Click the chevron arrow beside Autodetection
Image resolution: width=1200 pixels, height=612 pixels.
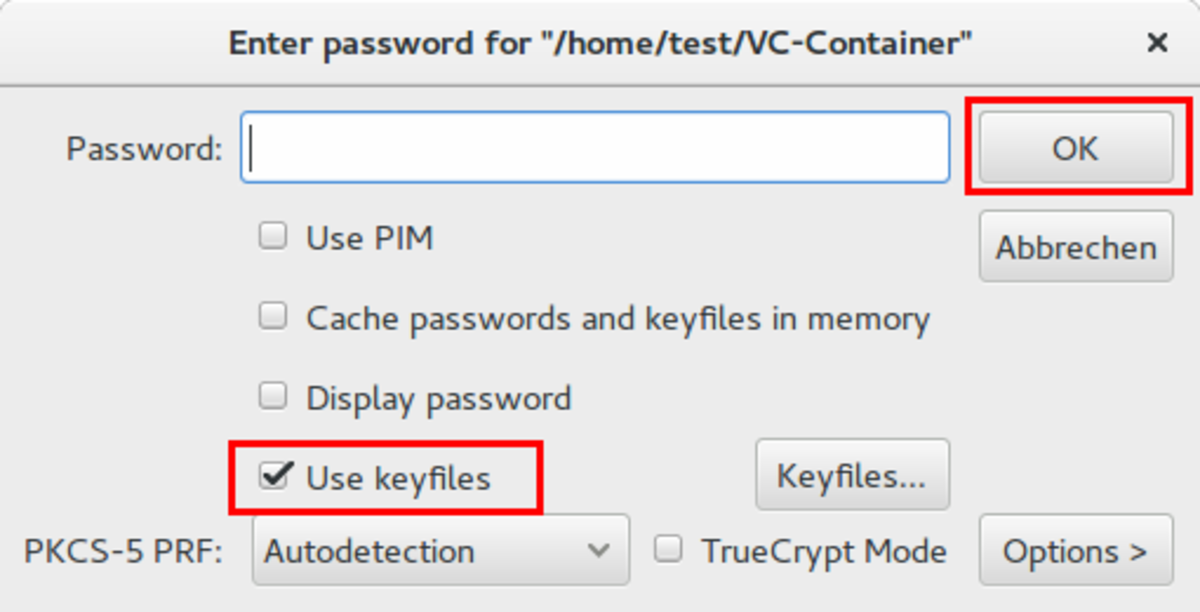(x=599, y=551)
